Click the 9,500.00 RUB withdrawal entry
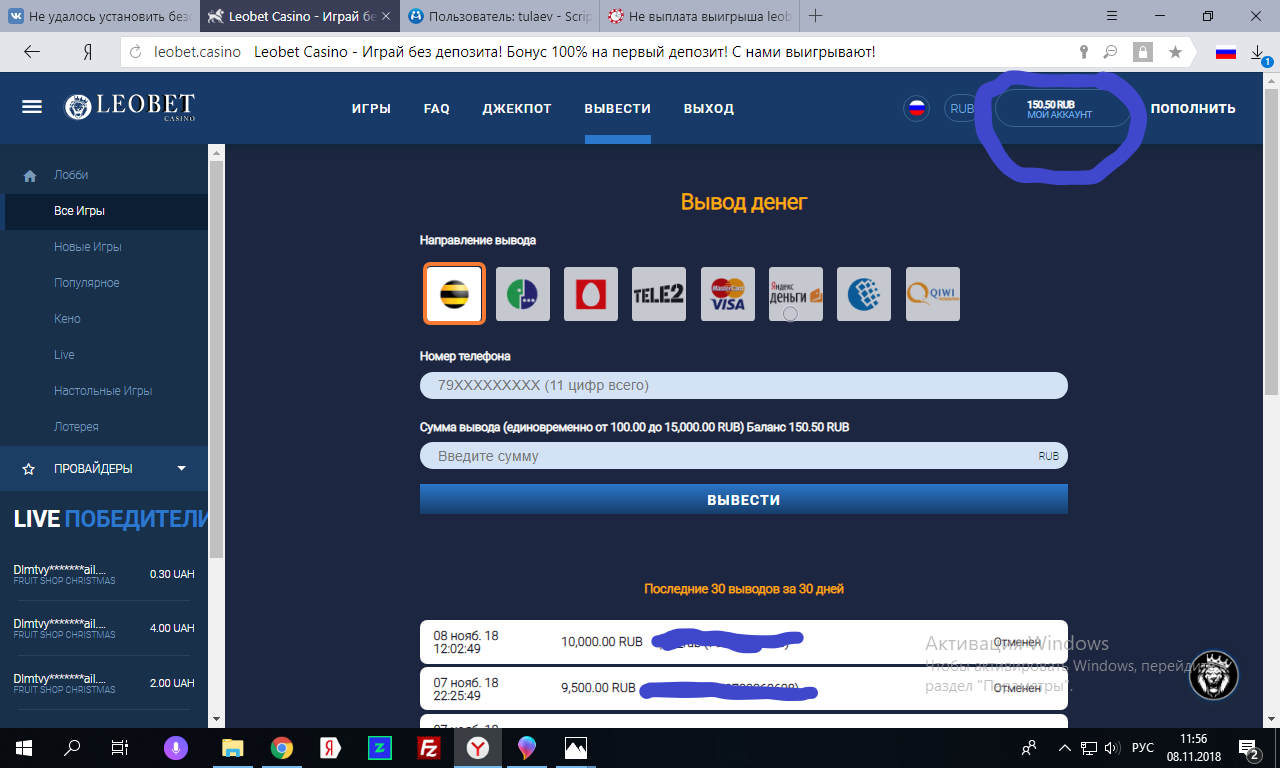 [x=744, y=688]
